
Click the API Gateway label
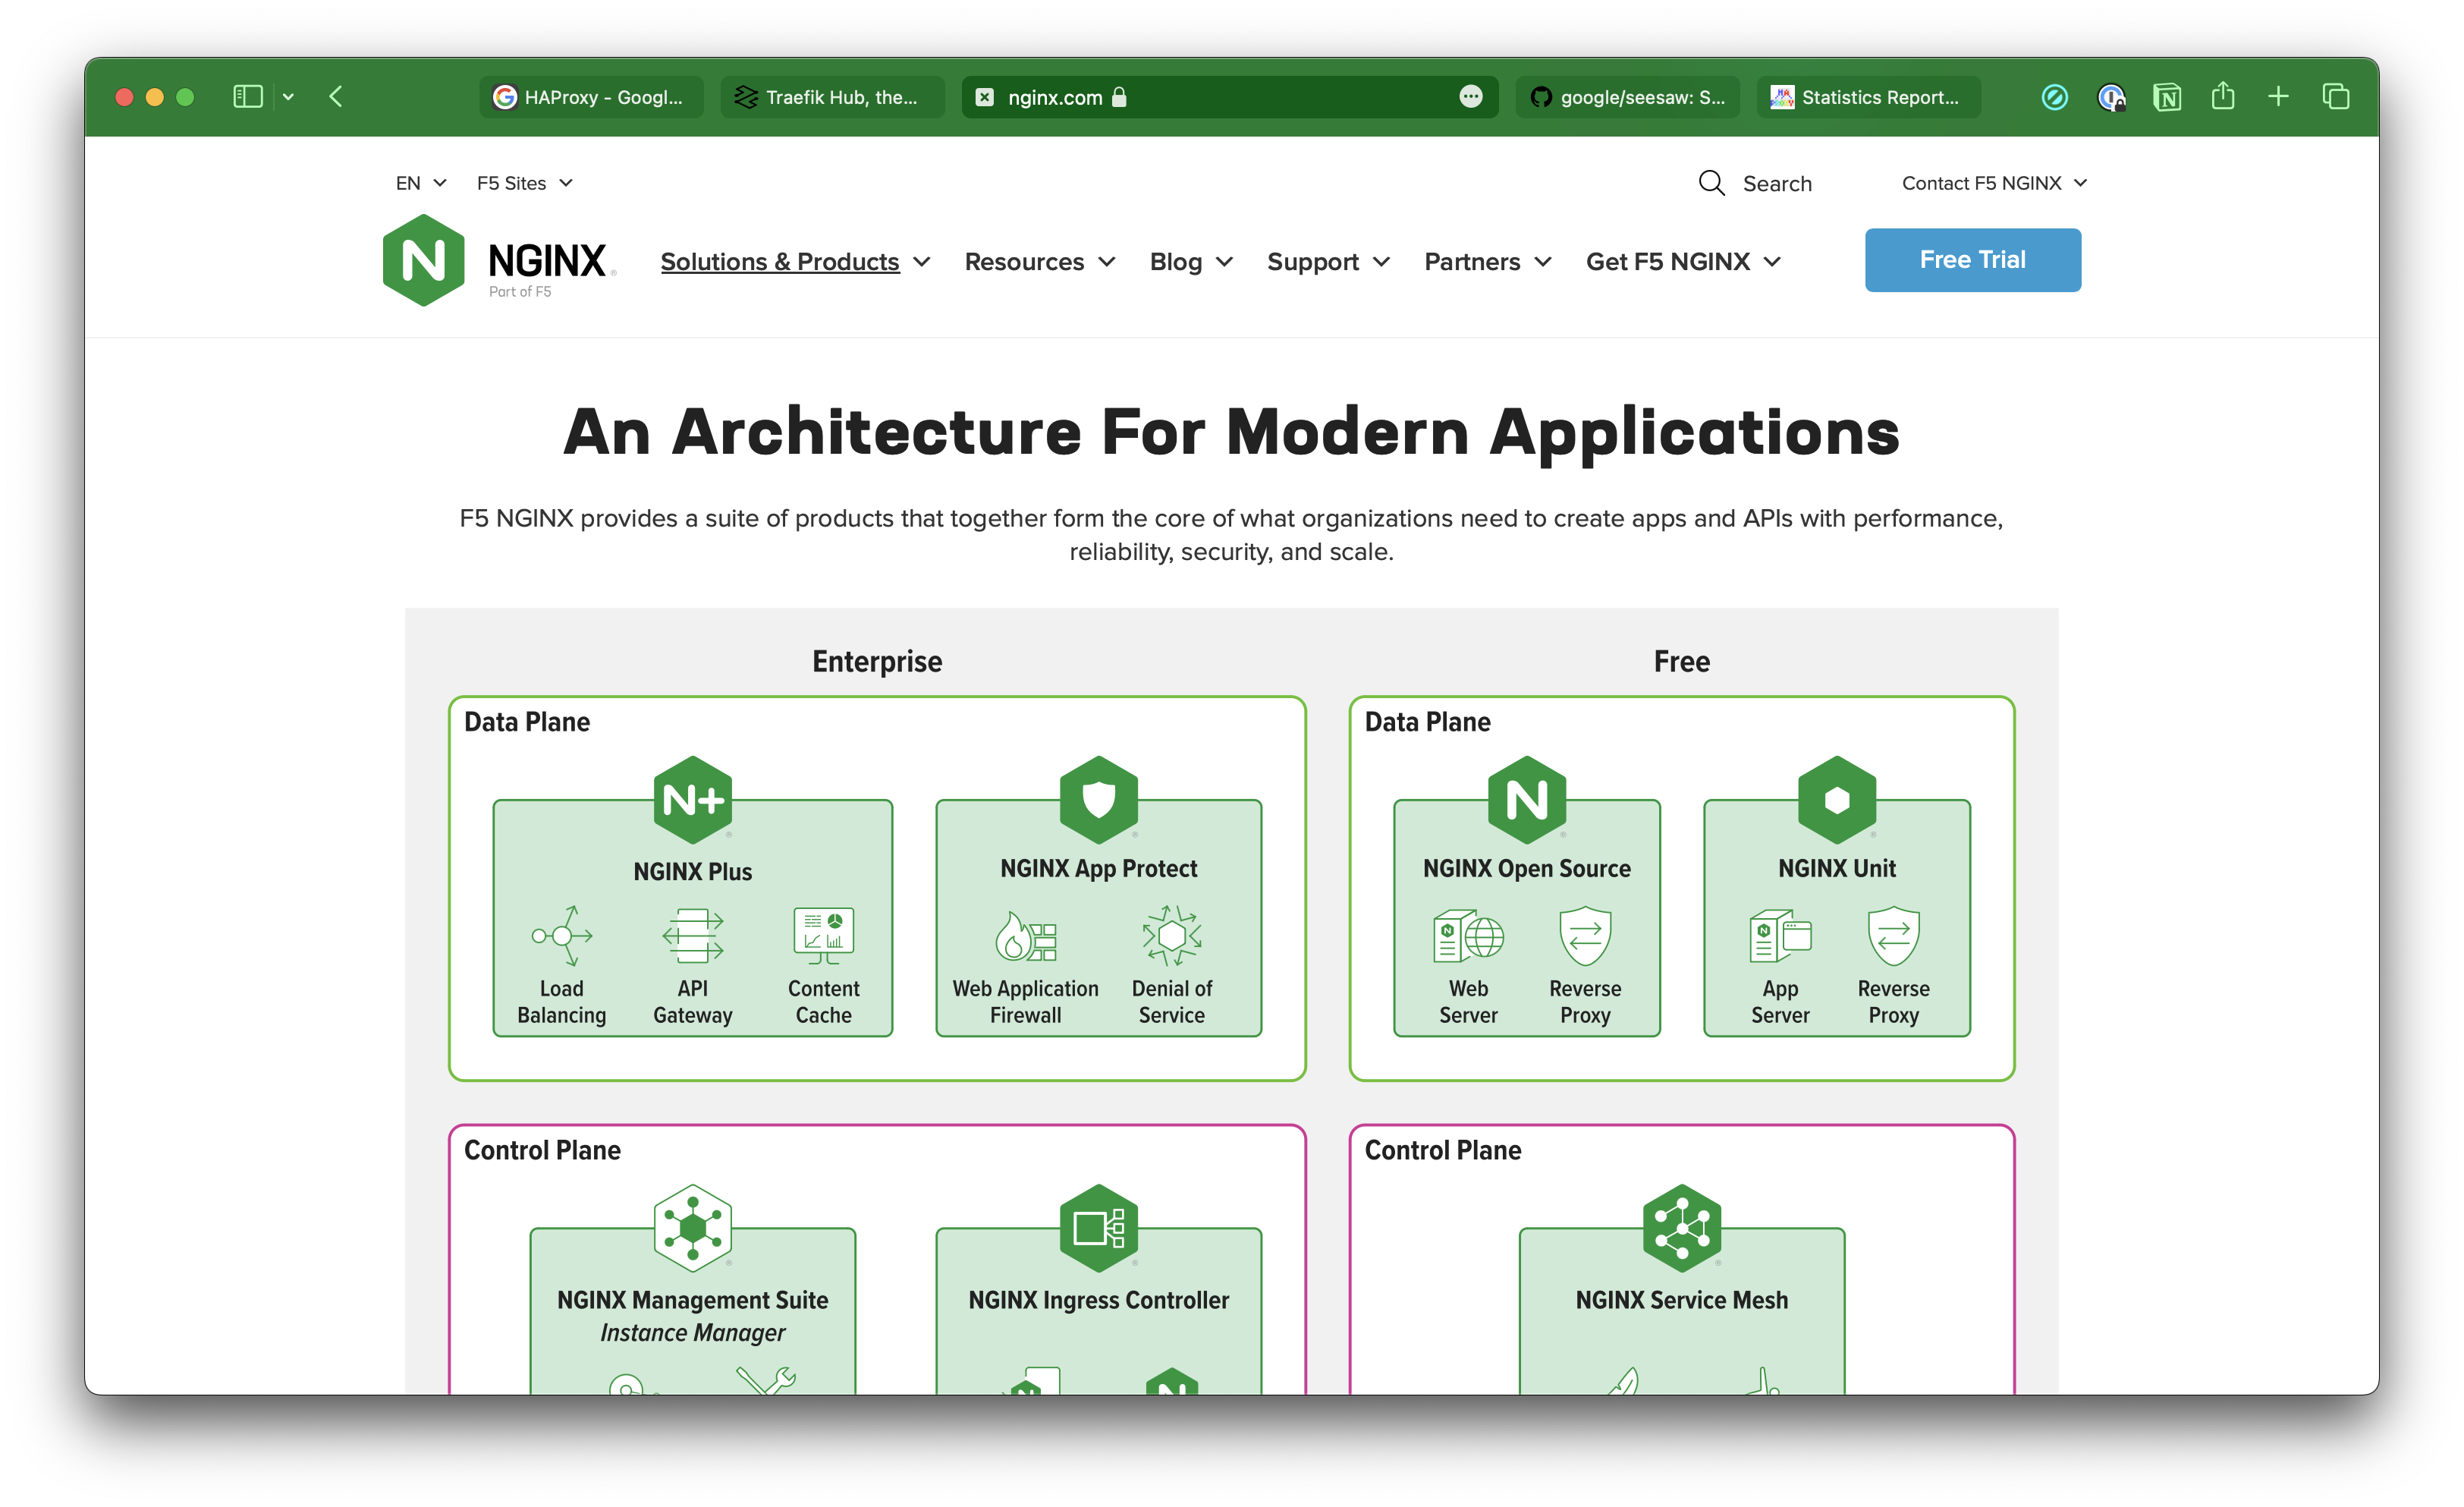click(x=693, y=1002)
